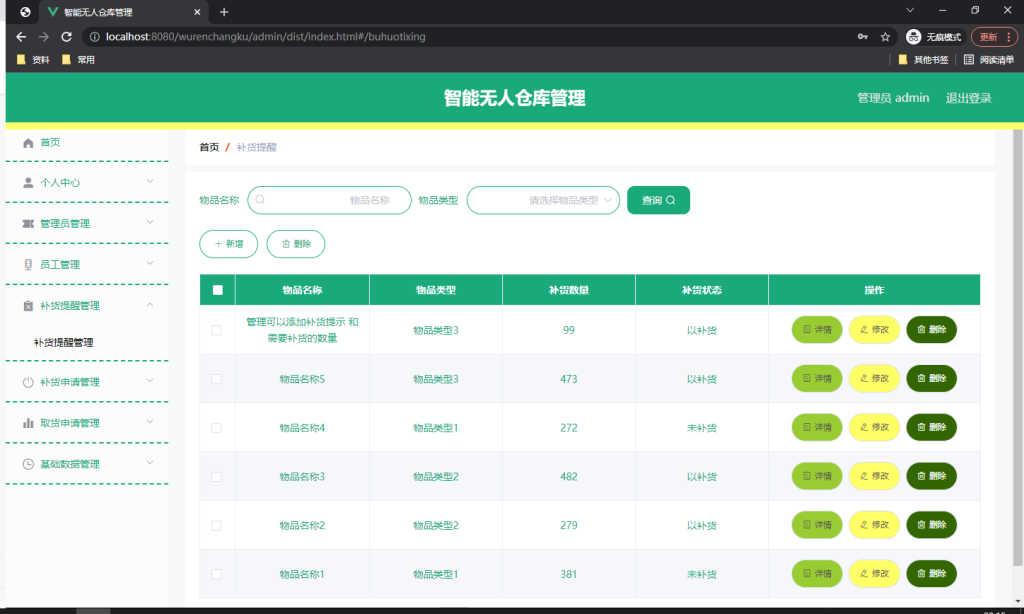Open the 资料 bookmark folder
This screenshot has width=1024, height=614.
[33, 59]
